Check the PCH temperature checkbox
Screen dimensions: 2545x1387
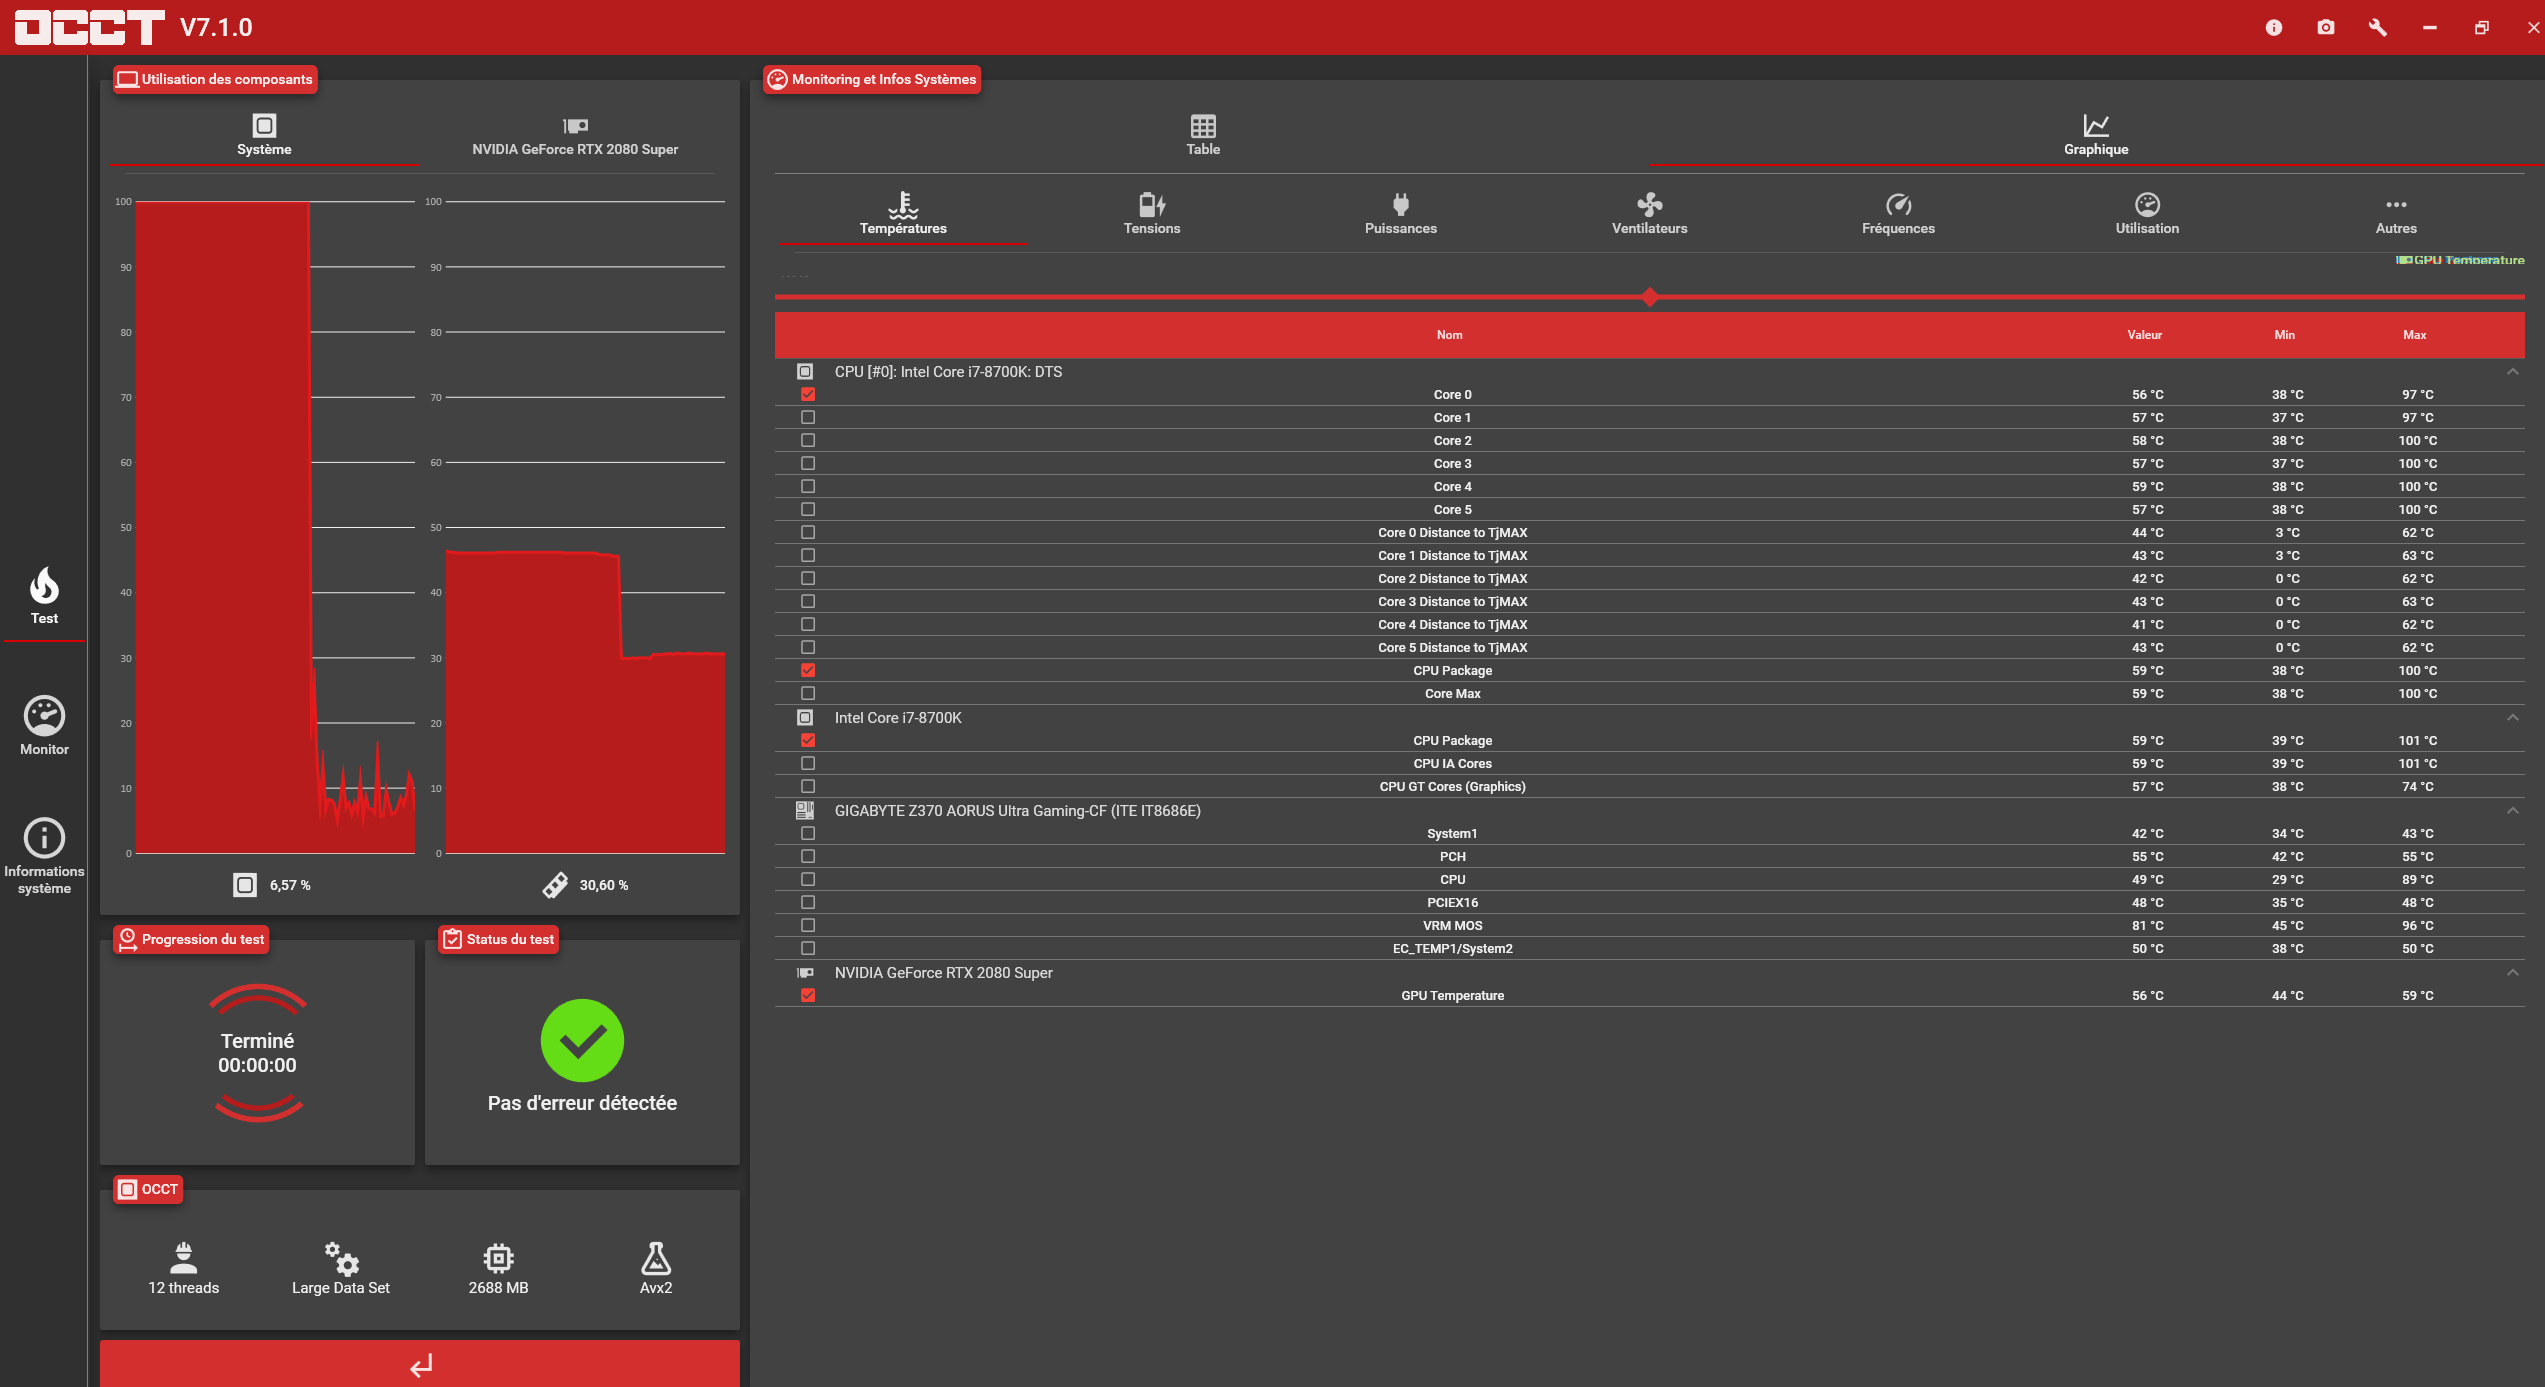coord(808,857)
